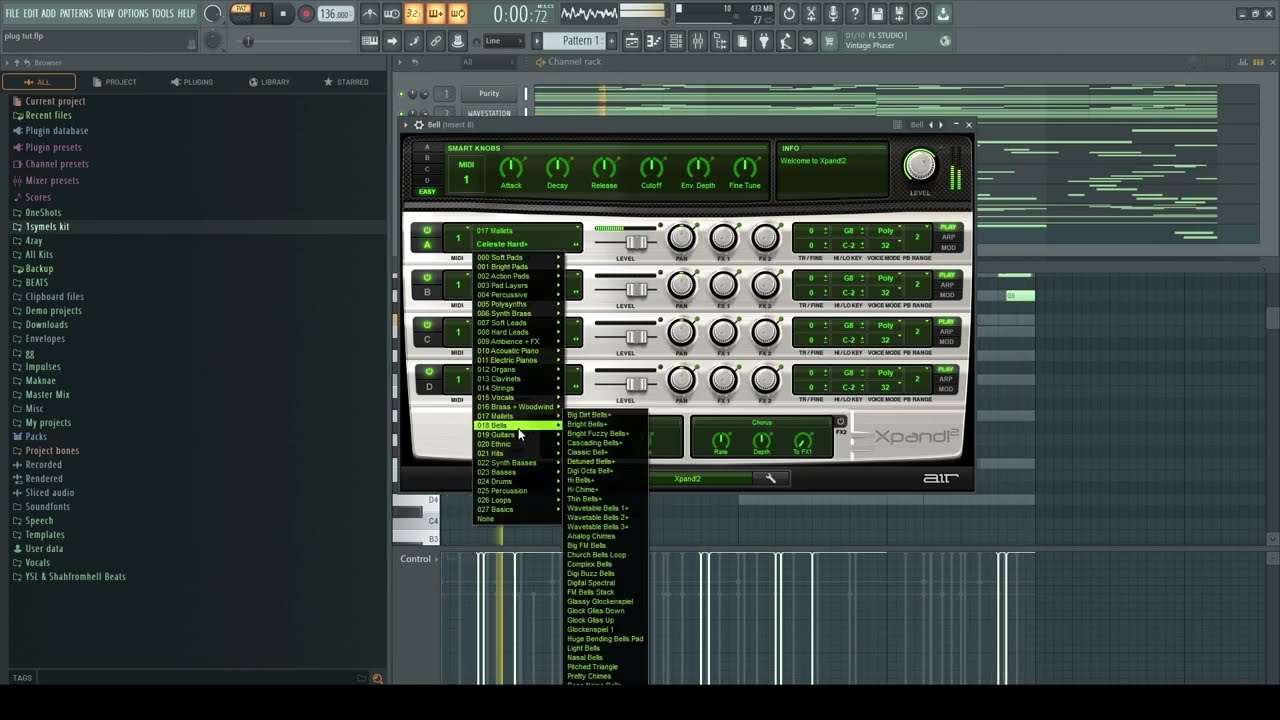This screenshot has height=720, width=1280.
Task: Click the save project icon
Action: pos(877,14)
